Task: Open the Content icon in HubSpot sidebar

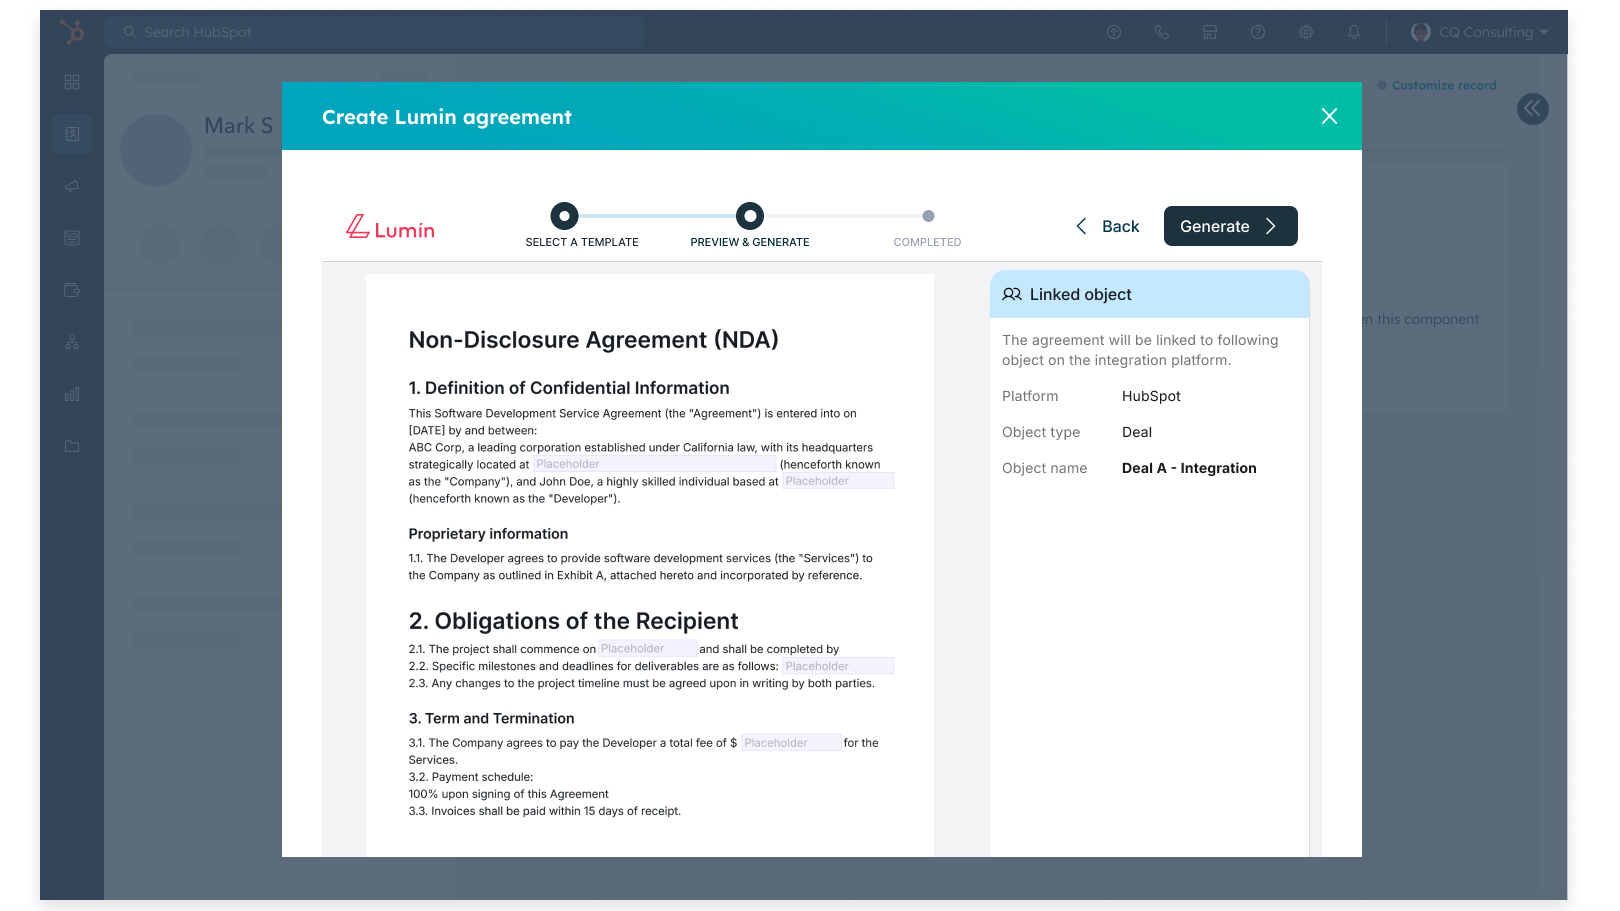Action: [x=72, y=238]
